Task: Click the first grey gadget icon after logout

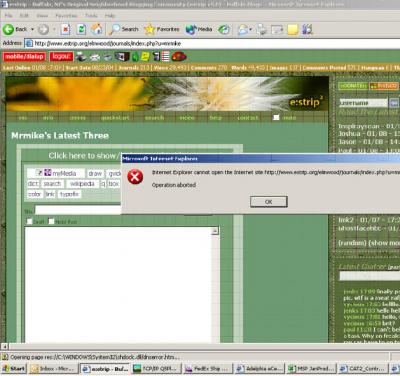Action: (x=81, y=57)
